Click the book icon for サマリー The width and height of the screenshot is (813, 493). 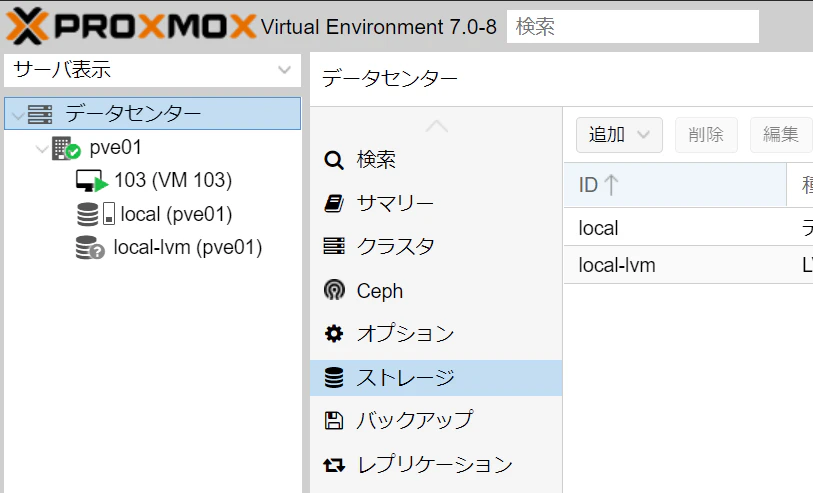click(333, 203)
